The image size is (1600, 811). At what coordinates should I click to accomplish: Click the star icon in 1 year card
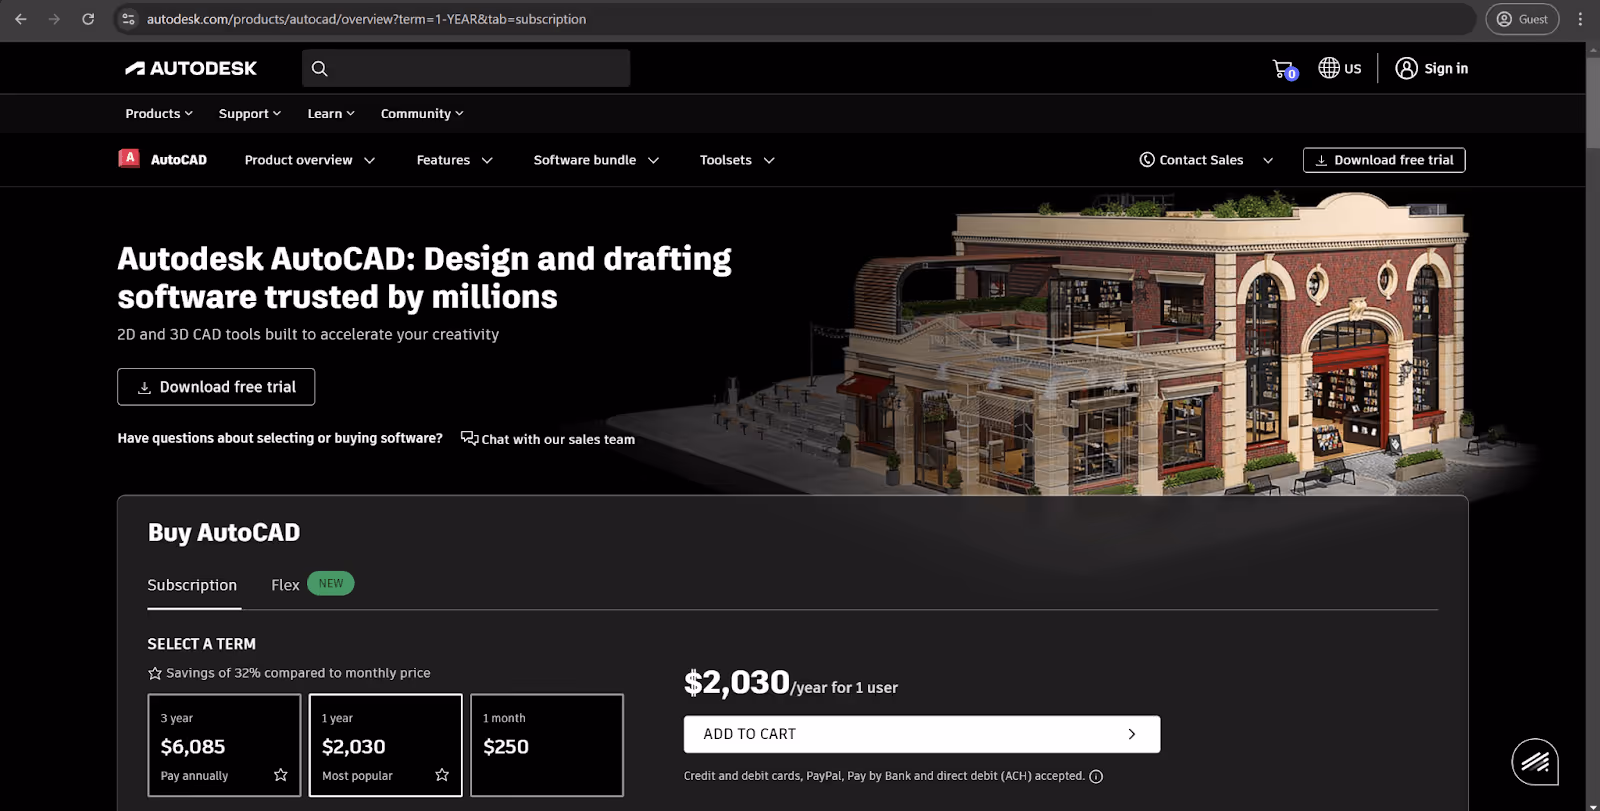(x=442, y=775)
